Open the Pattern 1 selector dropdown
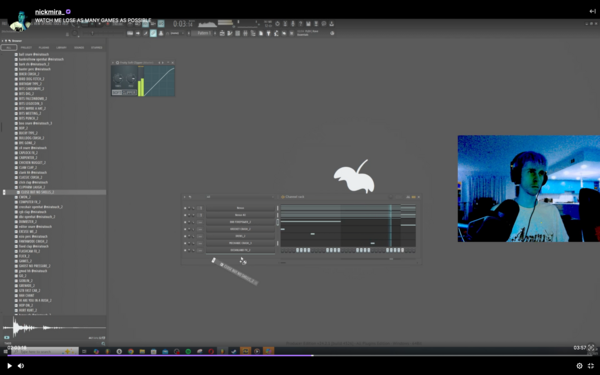The height and width of the screenshot is (375, 600). (x=203, y=33)
